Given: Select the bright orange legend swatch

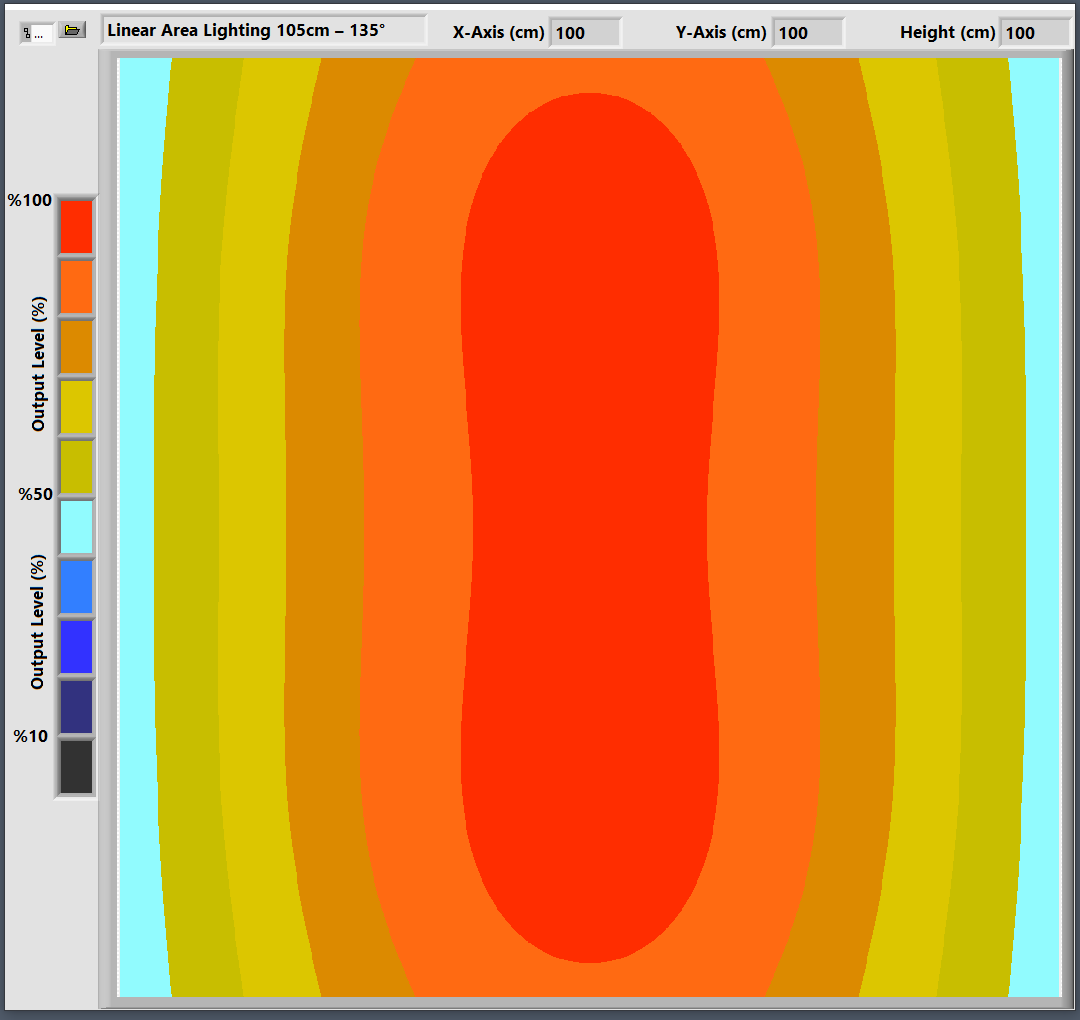Looking at the screenshot, I should (76, 287).
